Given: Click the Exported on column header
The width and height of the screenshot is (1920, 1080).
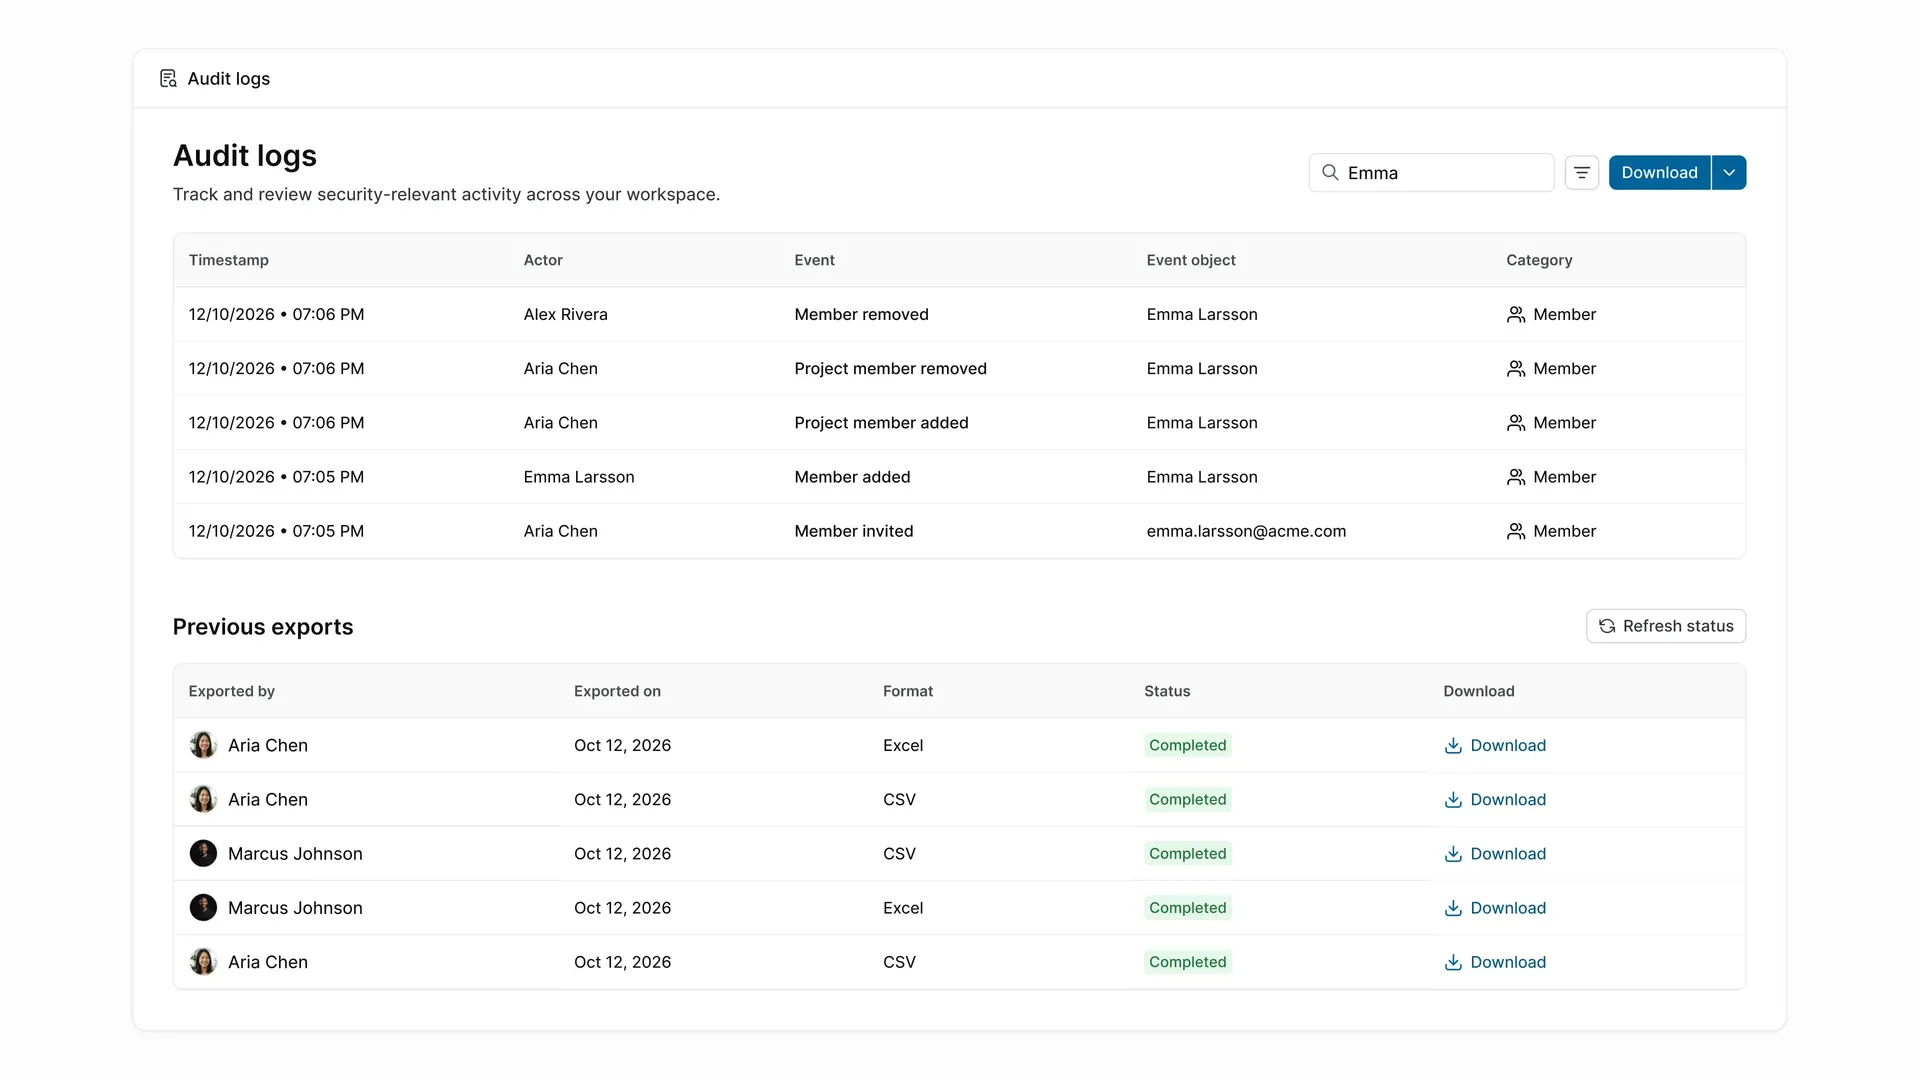Looking at the screenshot, I should 617,691.
